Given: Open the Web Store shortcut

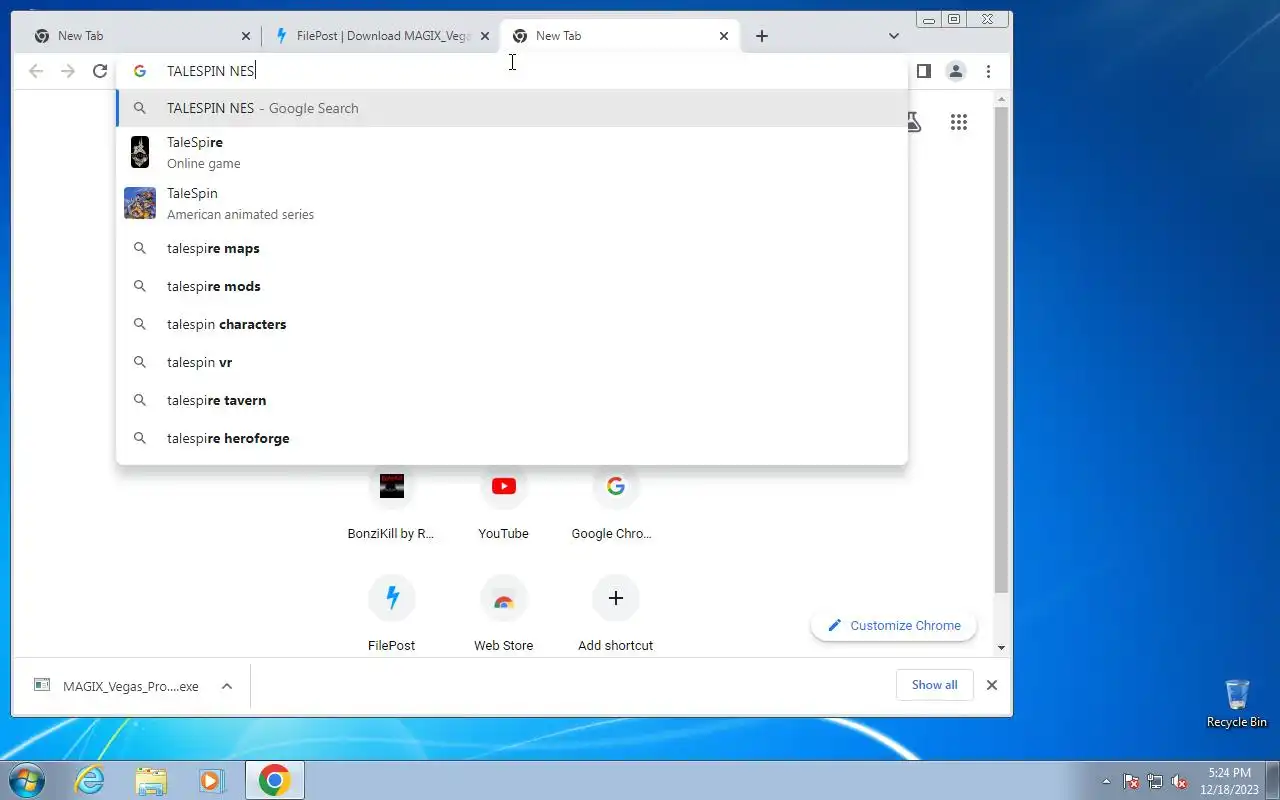Looking at the screenshot, I should click(x=504, y=612).
